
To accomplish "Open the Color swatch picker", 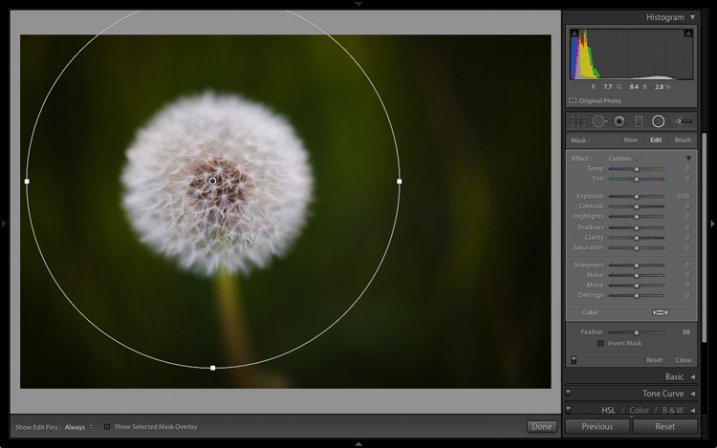I will [660, 312].
